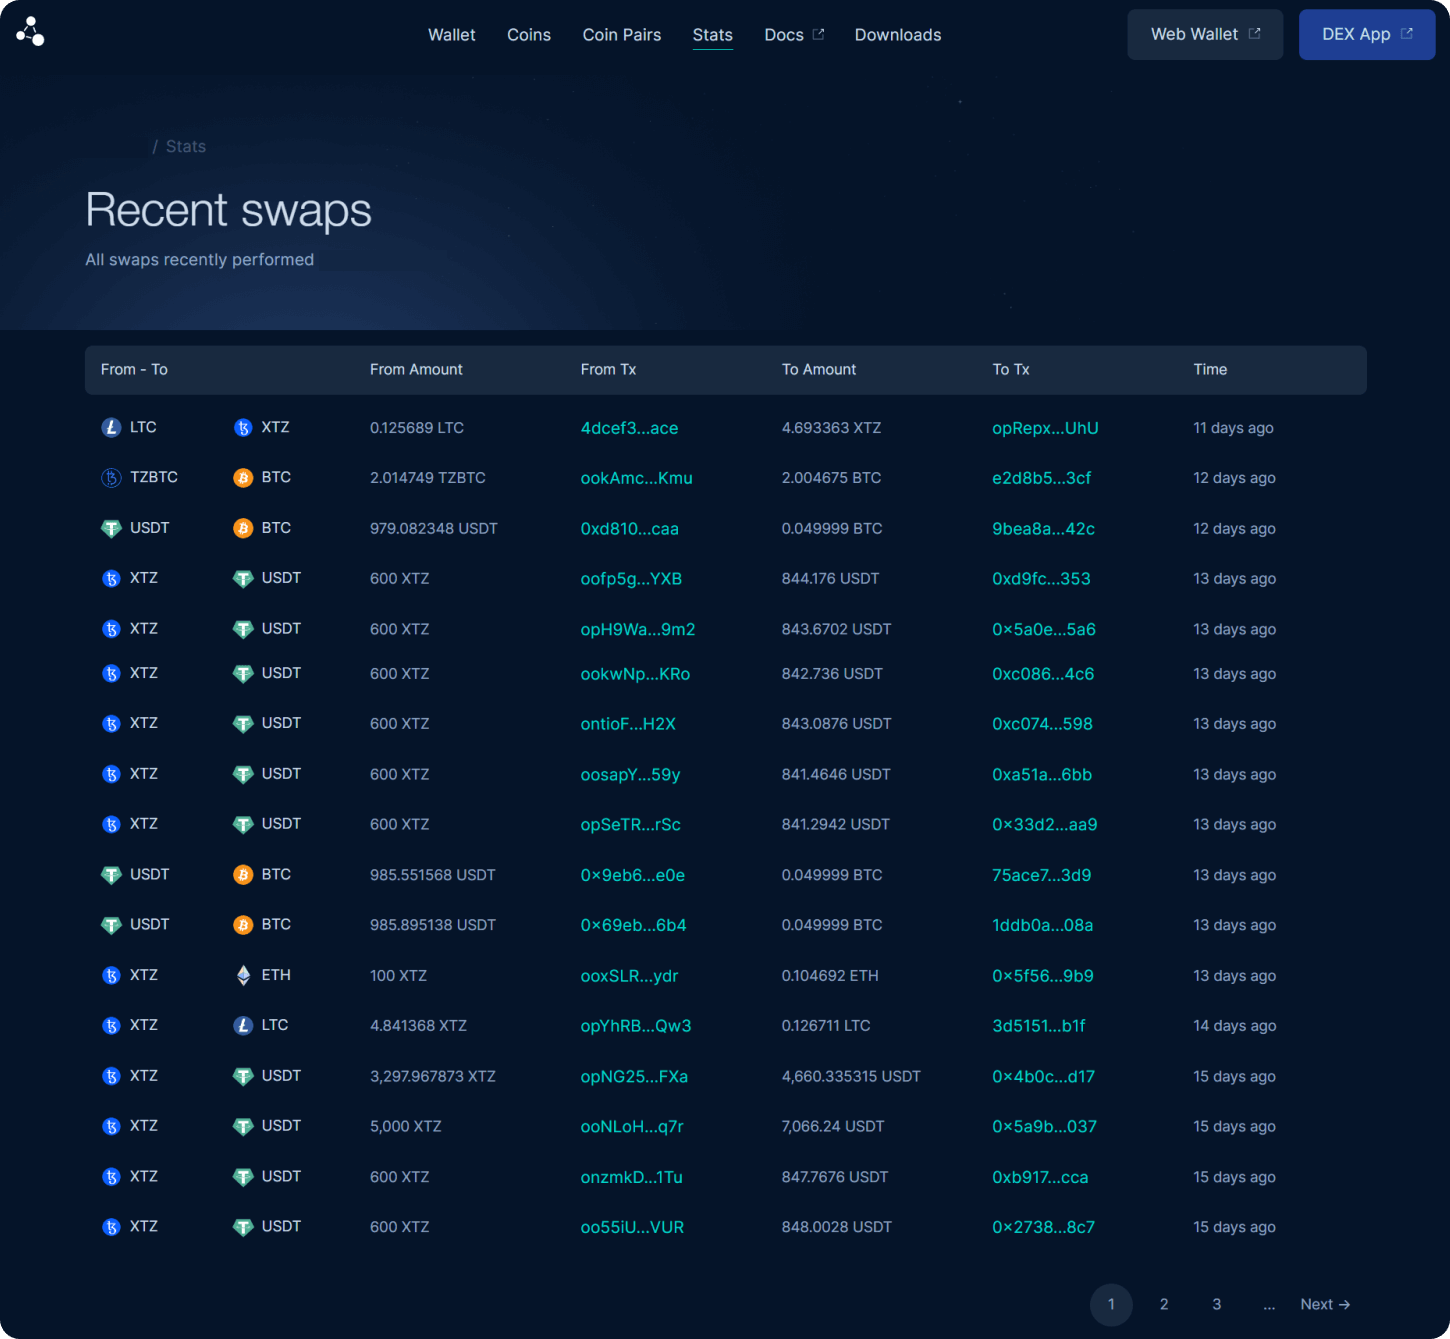Open the Docs navigation link
The width and height of the screenshot is (1450, 1339).
pyautogui.click(x=794, y=35)
